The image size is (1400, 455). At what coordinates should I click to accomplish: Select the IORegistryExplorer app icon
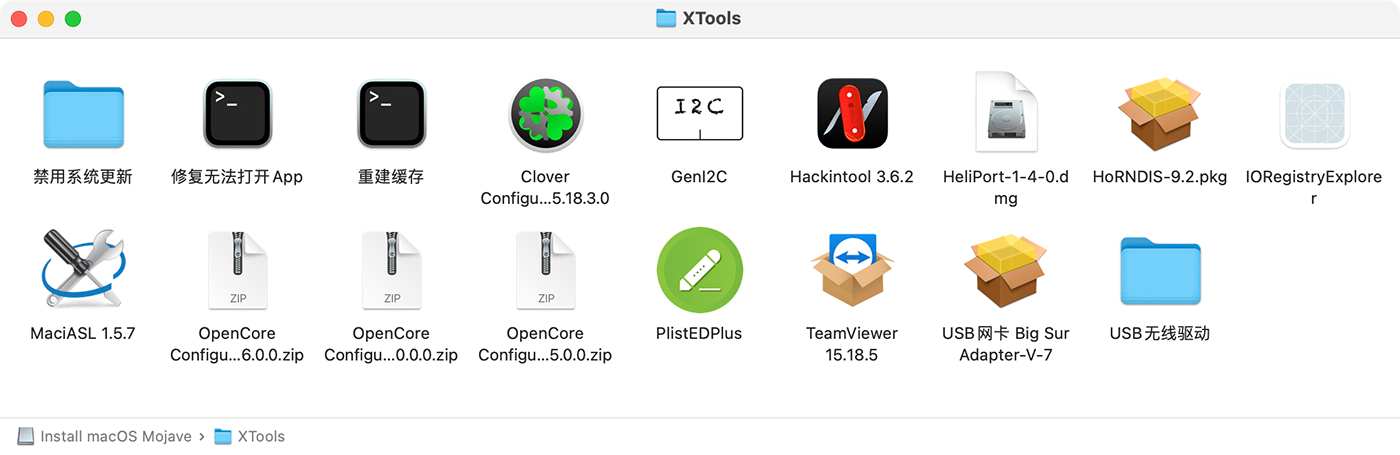(1314, 114)
